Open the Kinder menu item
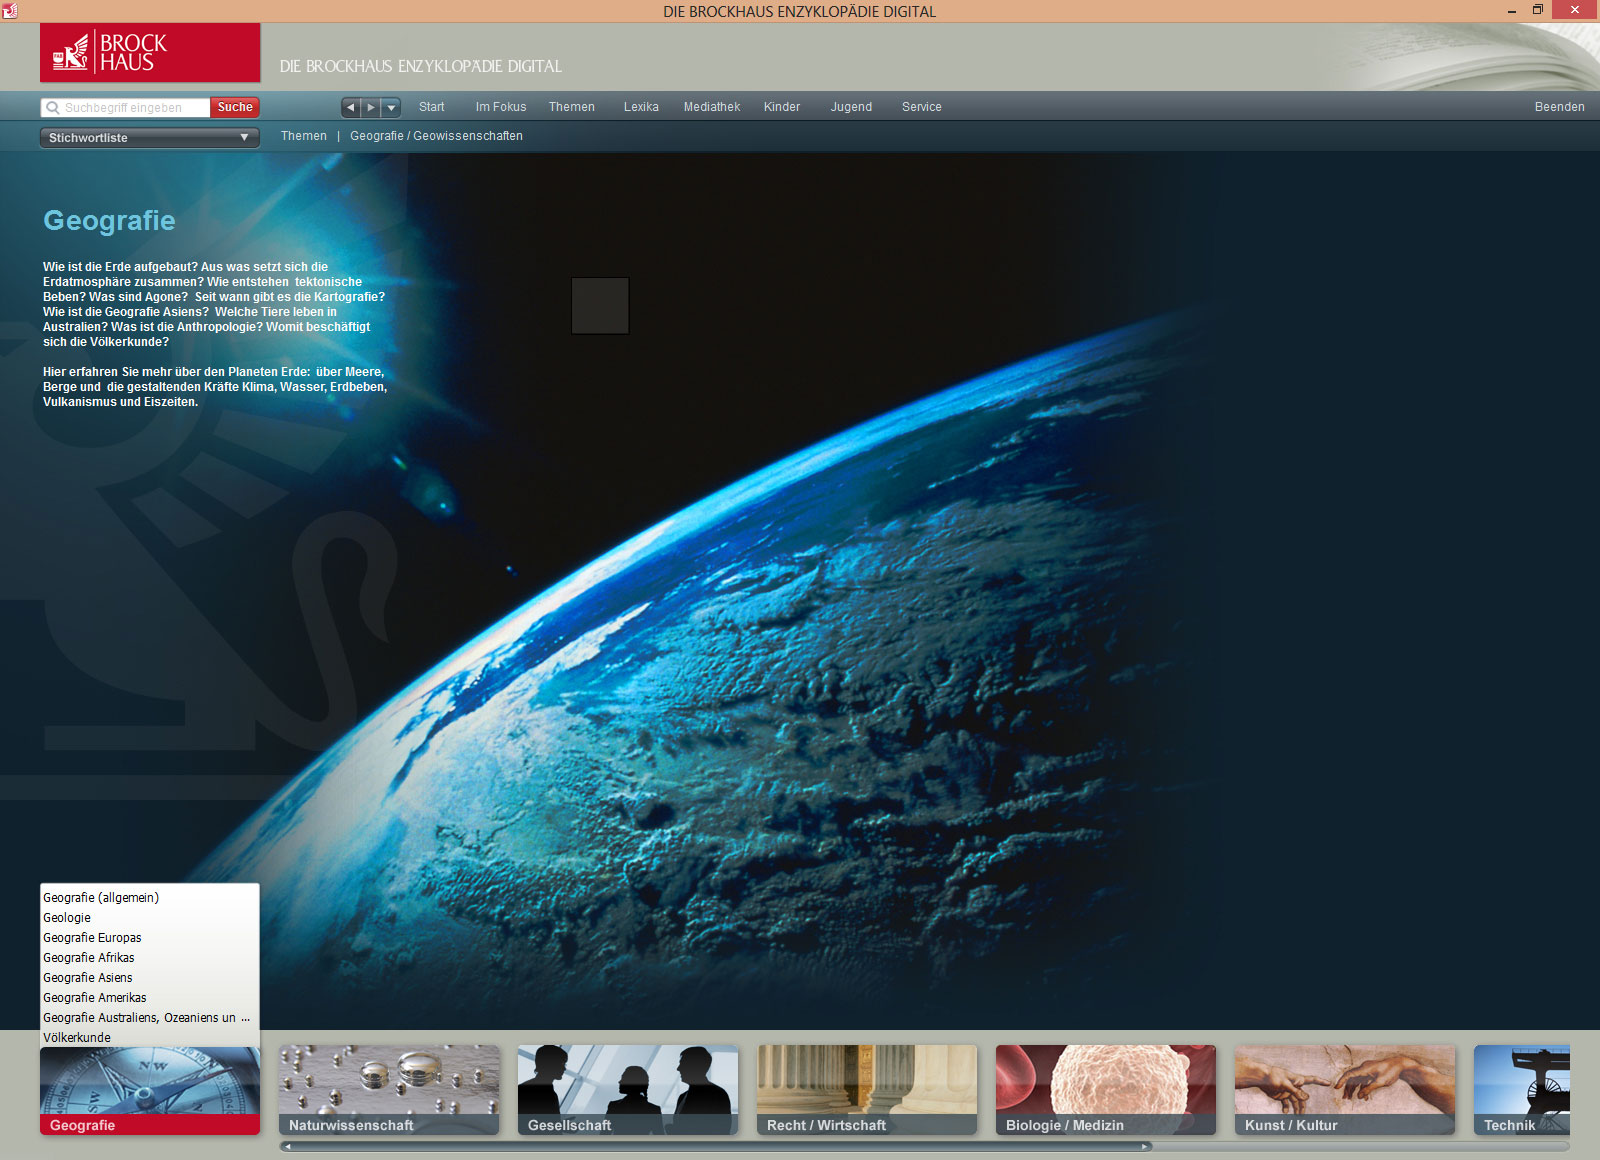Screen dimensions: 1600x1160 (782, 107)
